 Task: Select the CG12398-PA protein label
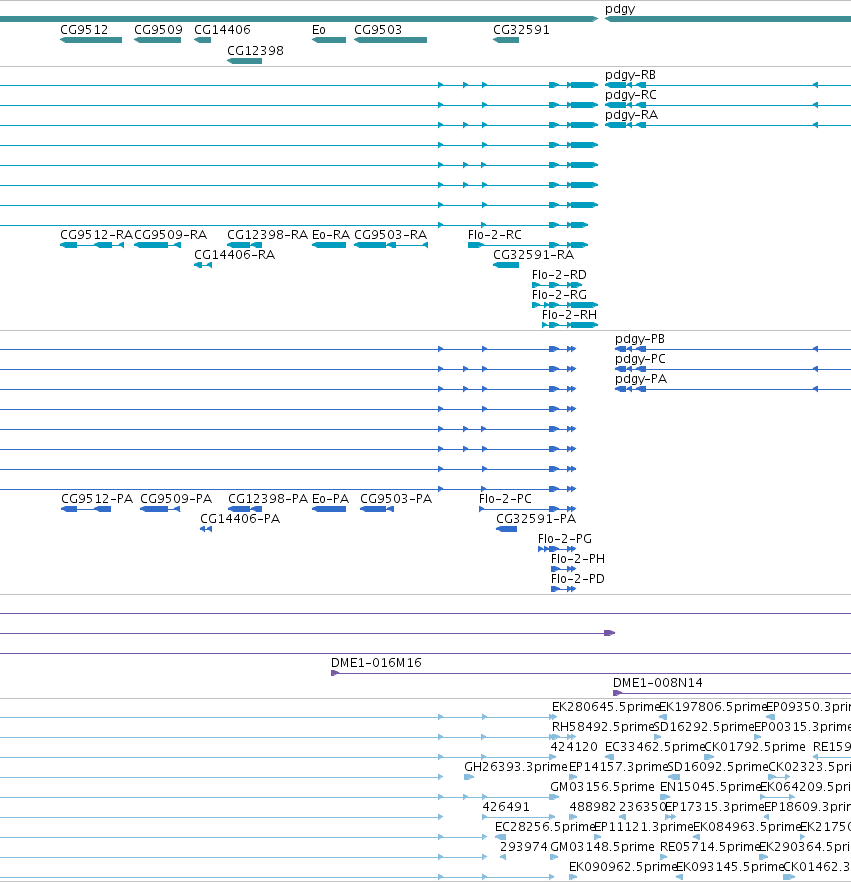click(268, 499)
